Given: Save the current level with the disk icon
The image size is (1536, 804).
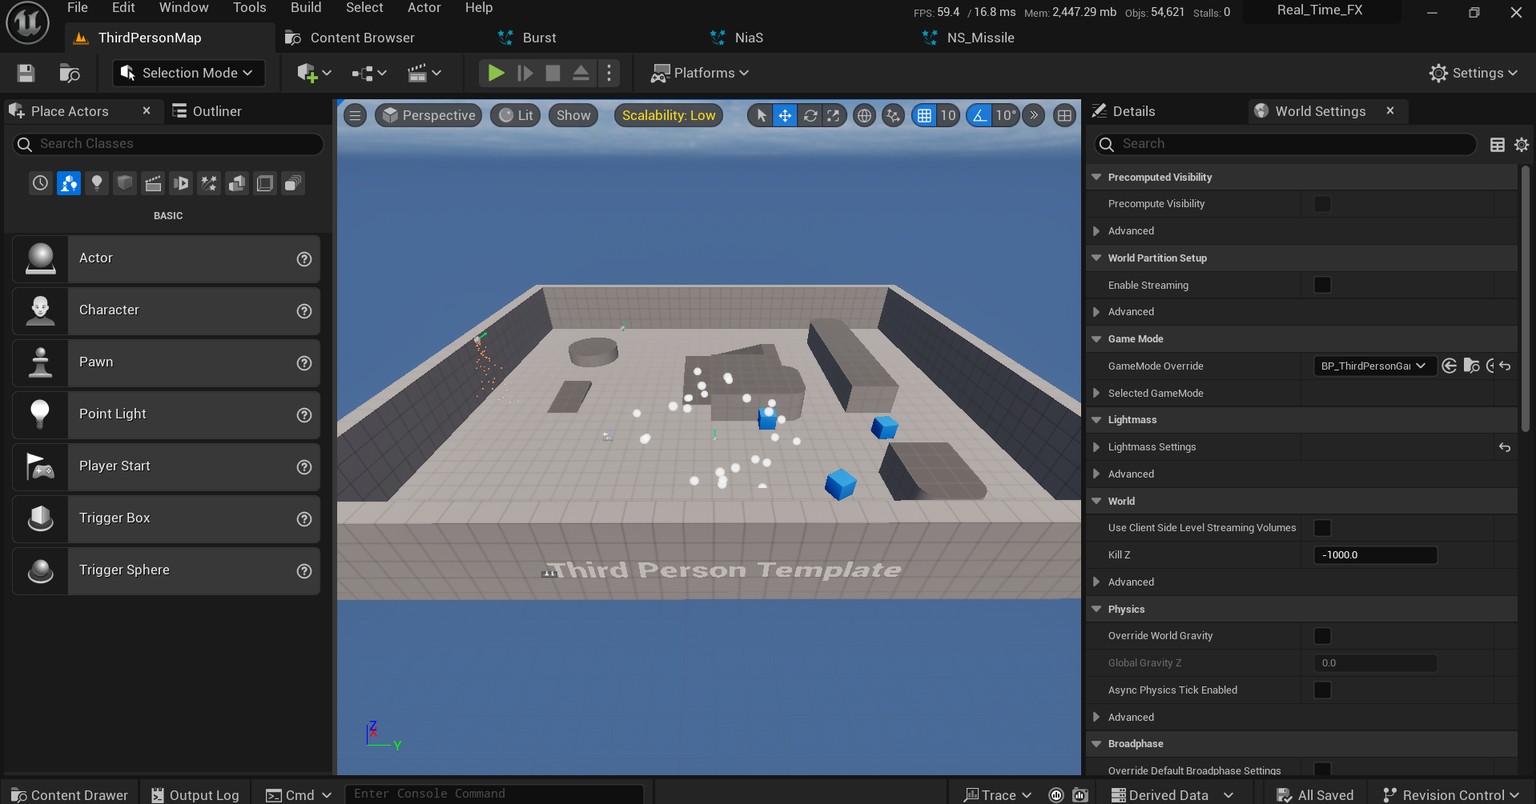Looking at the screenshot, I should click(x=26, y=73).
